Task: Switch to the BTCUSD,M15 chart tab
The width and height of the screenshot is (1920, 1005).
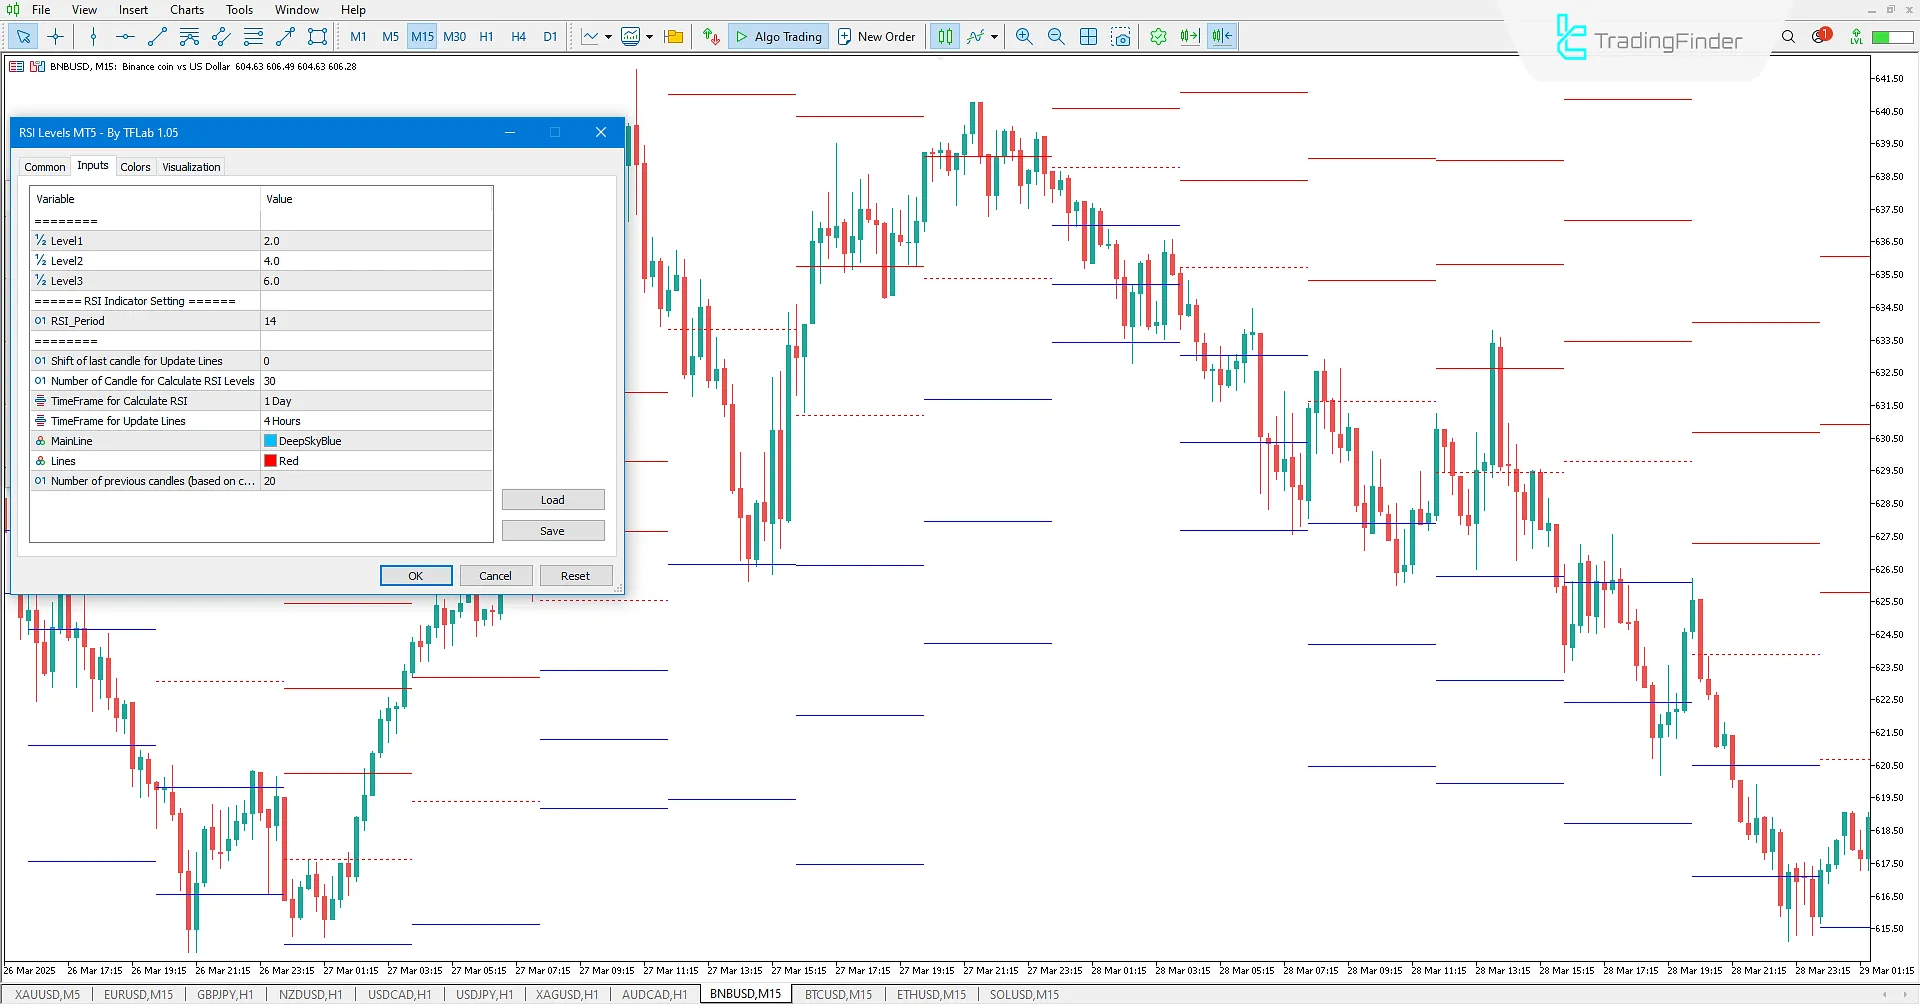Action: coord(837,994)
